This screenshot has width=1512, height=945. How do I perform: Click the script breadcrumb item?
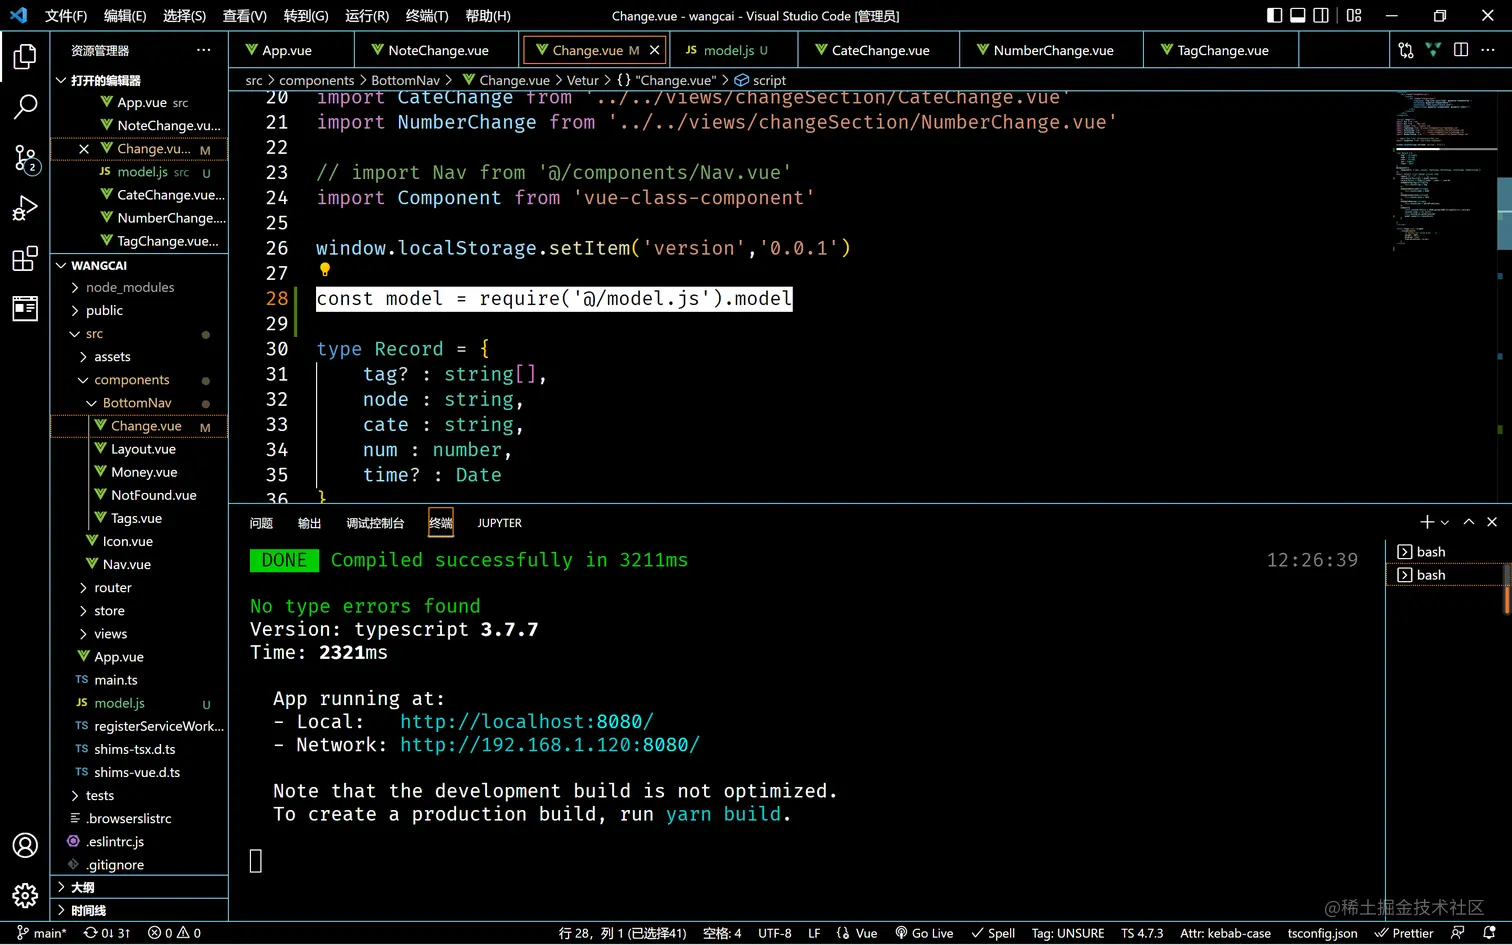pos(760,80)
